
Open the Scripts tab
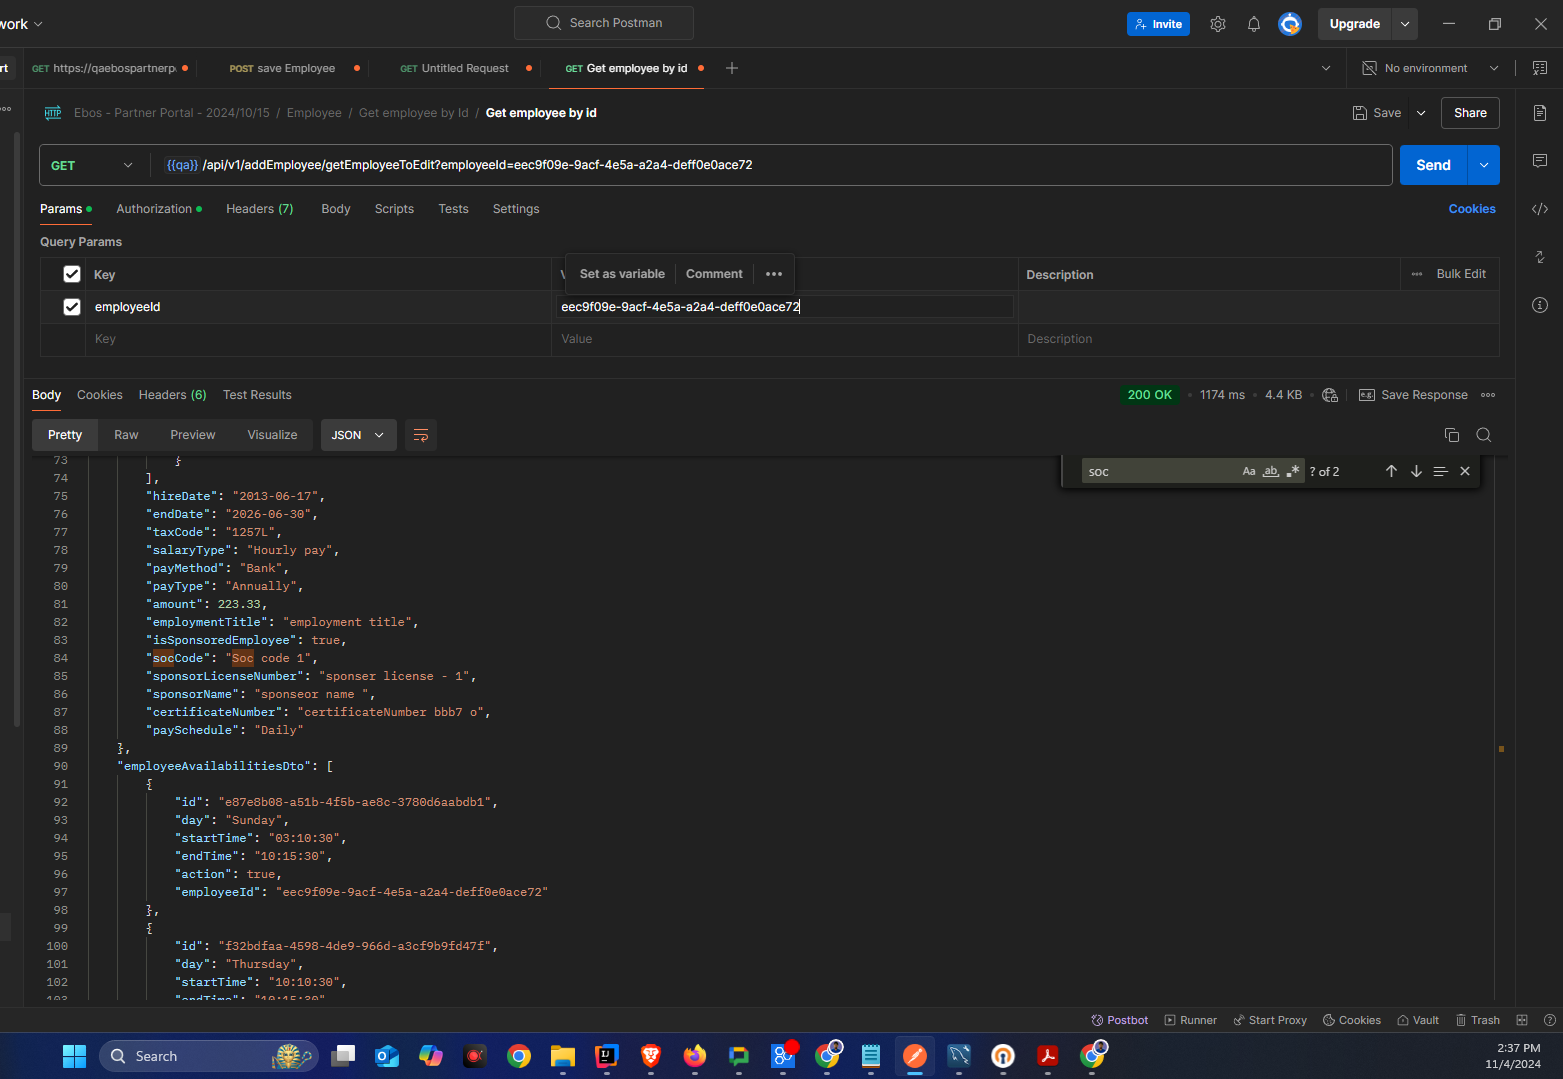(394, 209)
